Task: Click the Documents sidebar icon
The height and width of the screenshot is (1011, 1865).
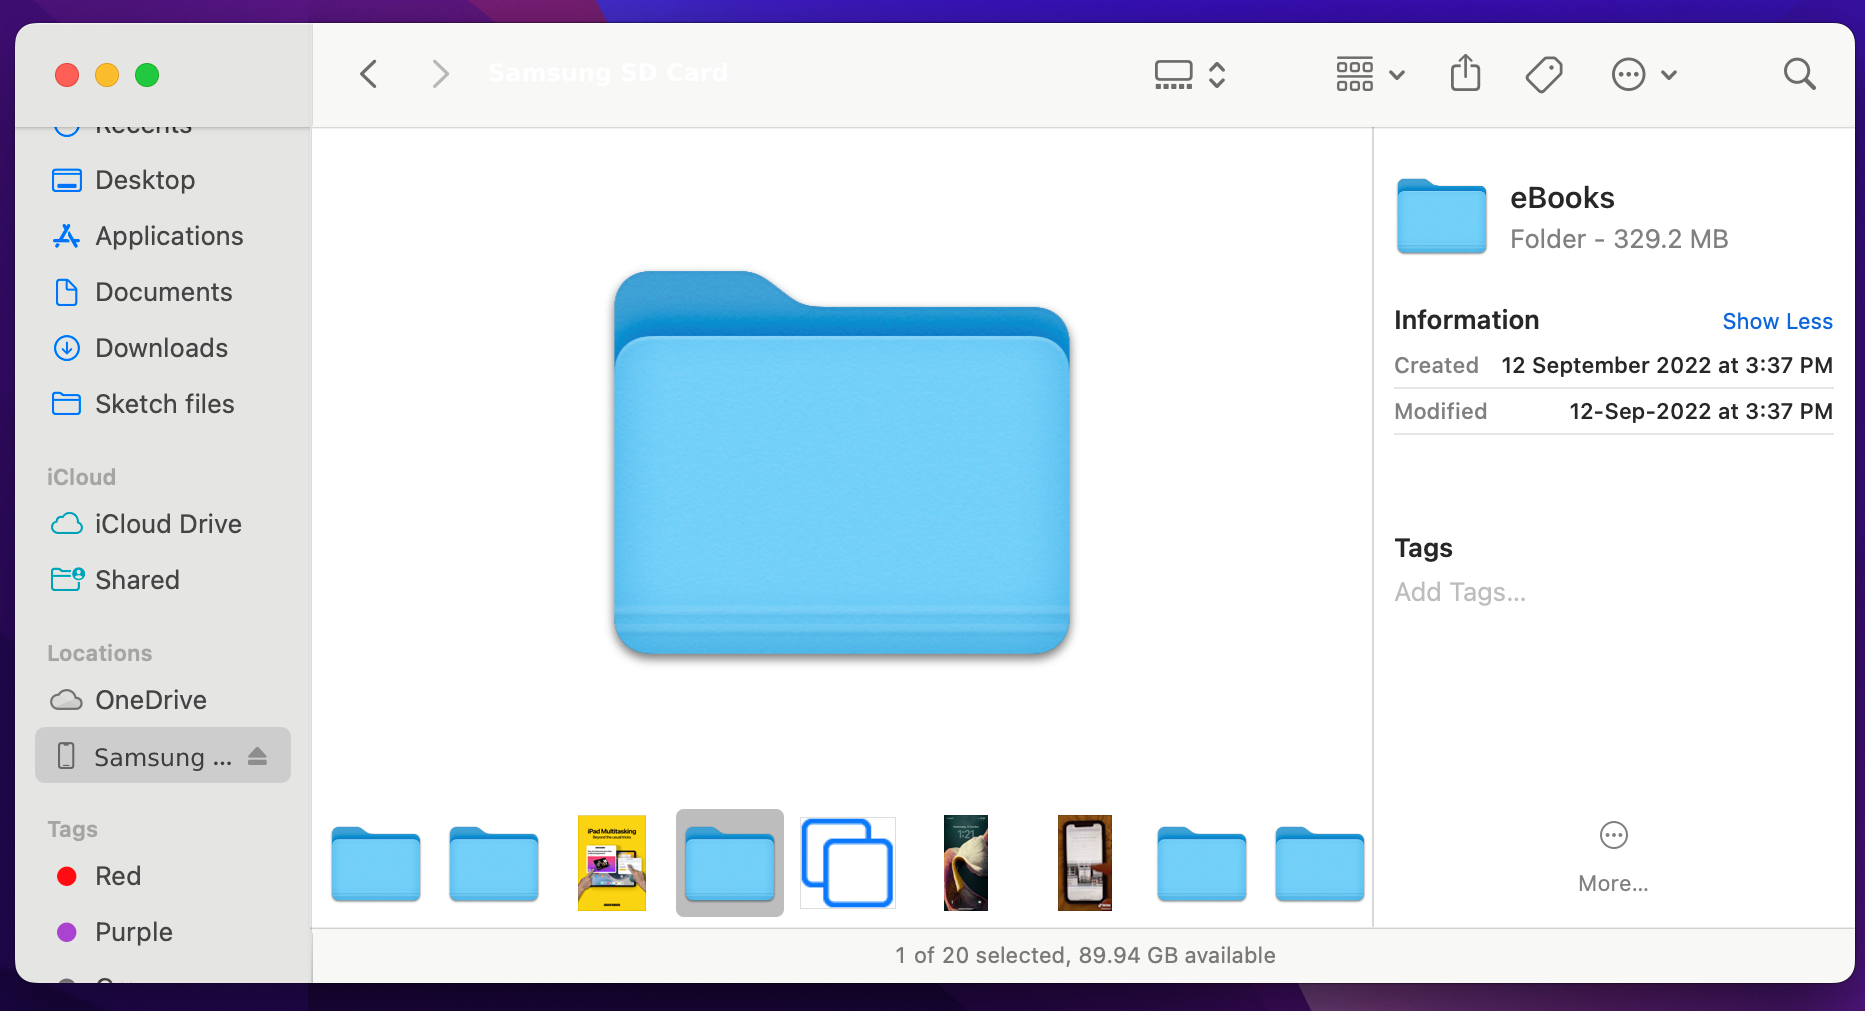Action: 67,292
